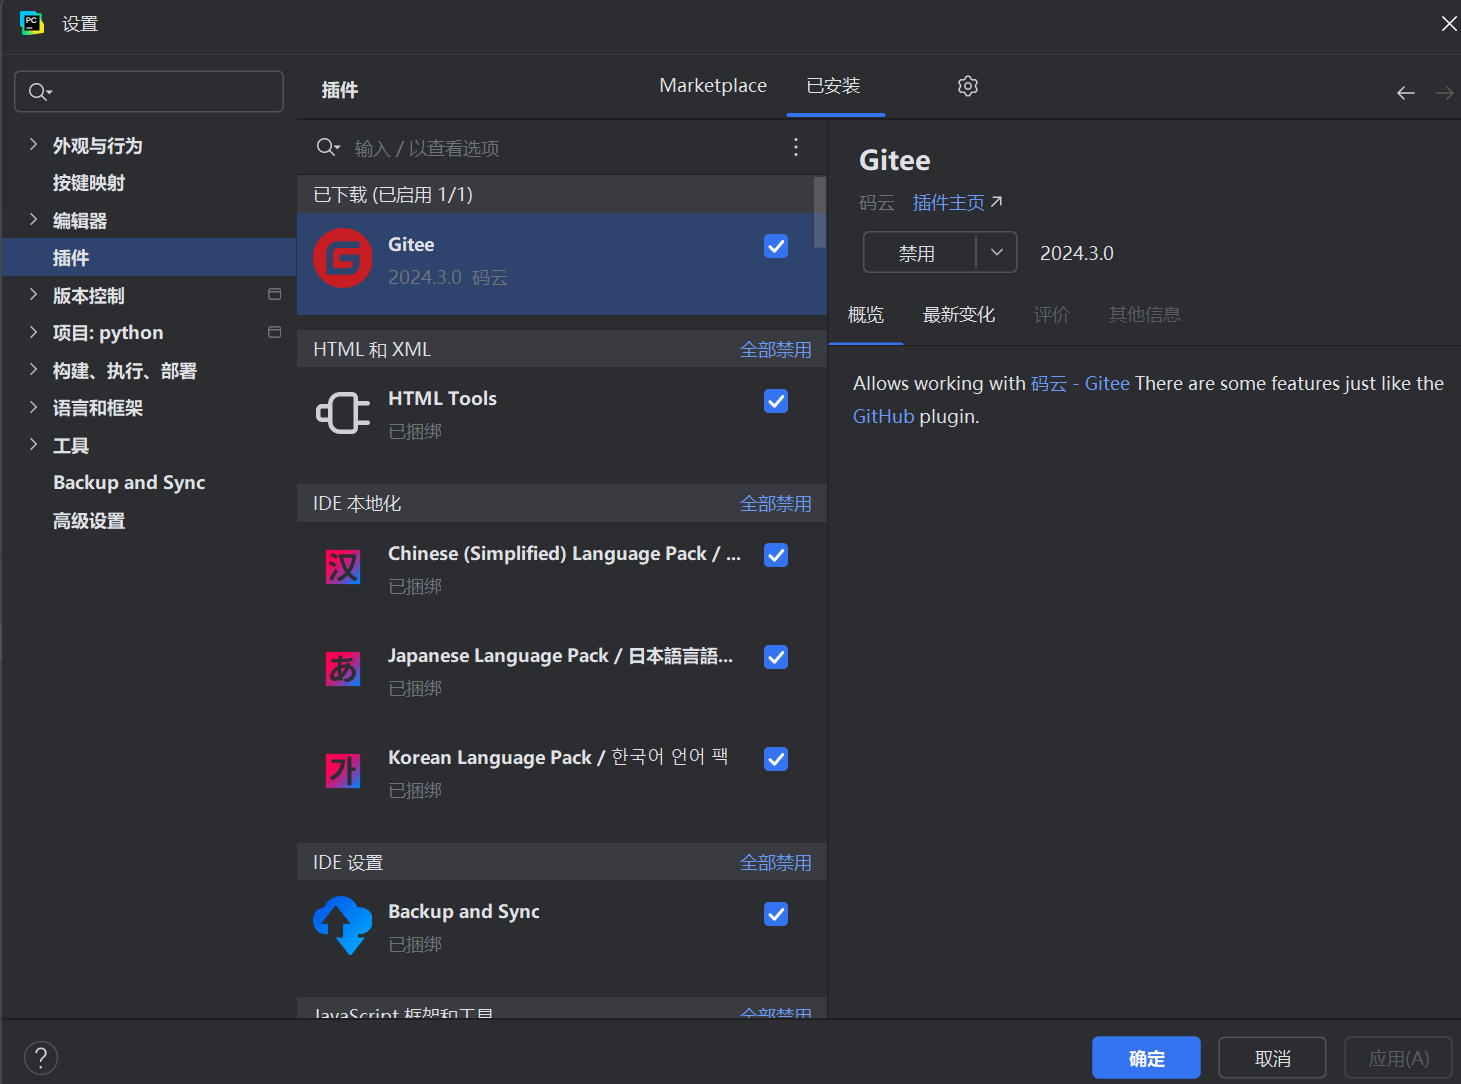Select the 其他信息 tab
The image size is (1461, 1084).
click(x=1145, y=315)
